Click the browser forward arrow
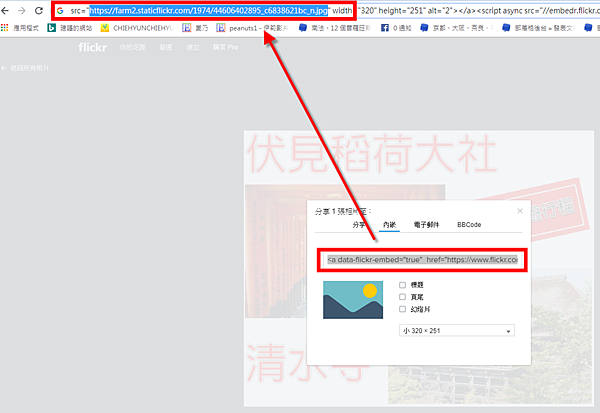Screen dimensions: 600x413 click(22, 11)
